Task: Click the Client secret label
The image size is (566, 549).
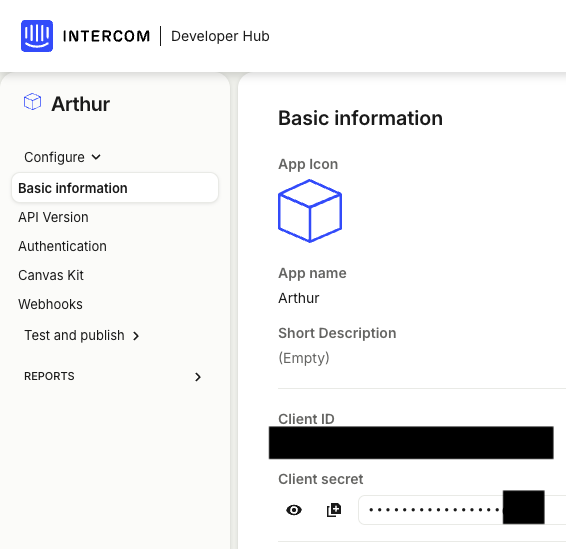Action: click(x=321, y=479)
